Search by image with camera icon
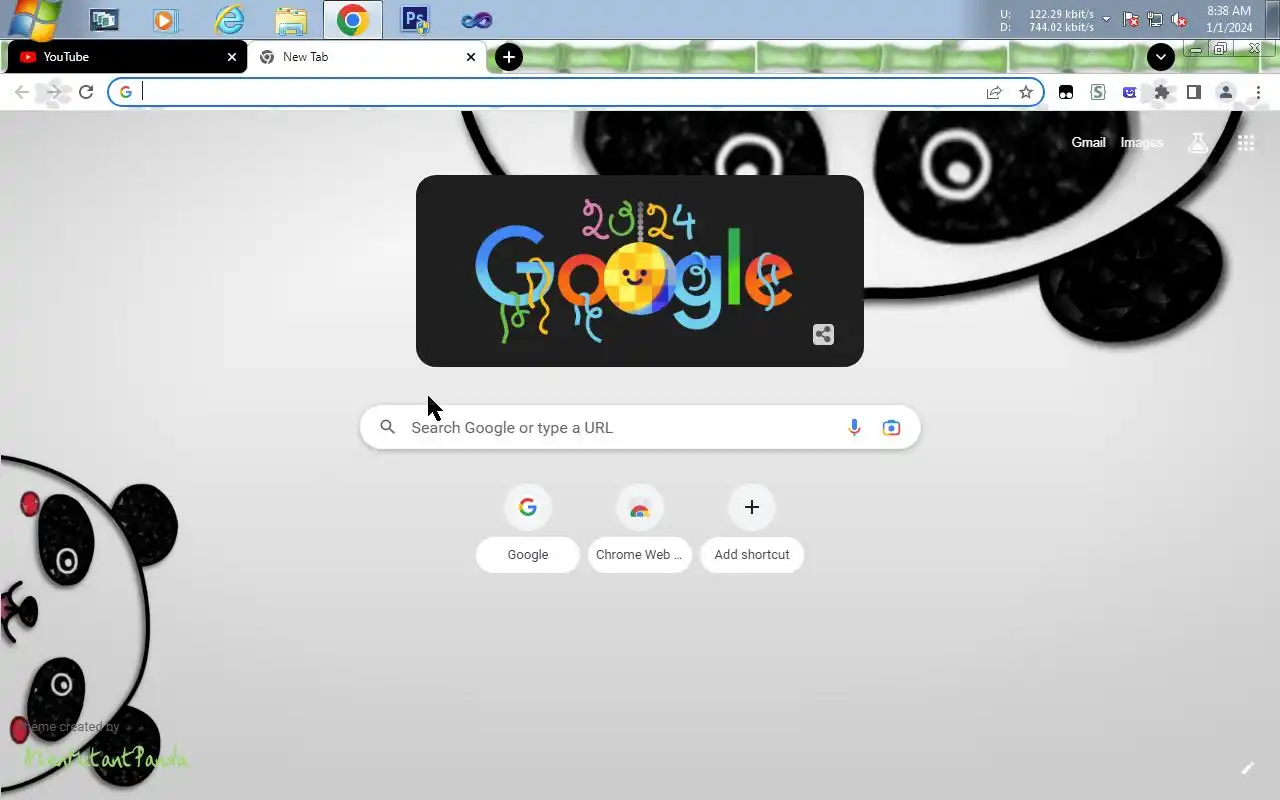Screen dimensions: 1280x800 [x=891, y=427]
